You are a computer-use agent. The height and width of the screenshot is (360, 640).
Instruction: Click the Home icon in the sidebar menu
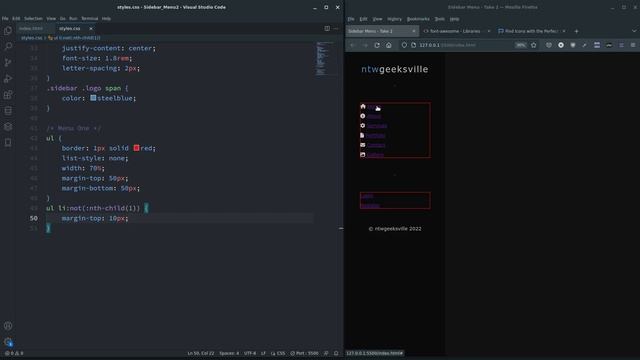[x=363, y=107]
